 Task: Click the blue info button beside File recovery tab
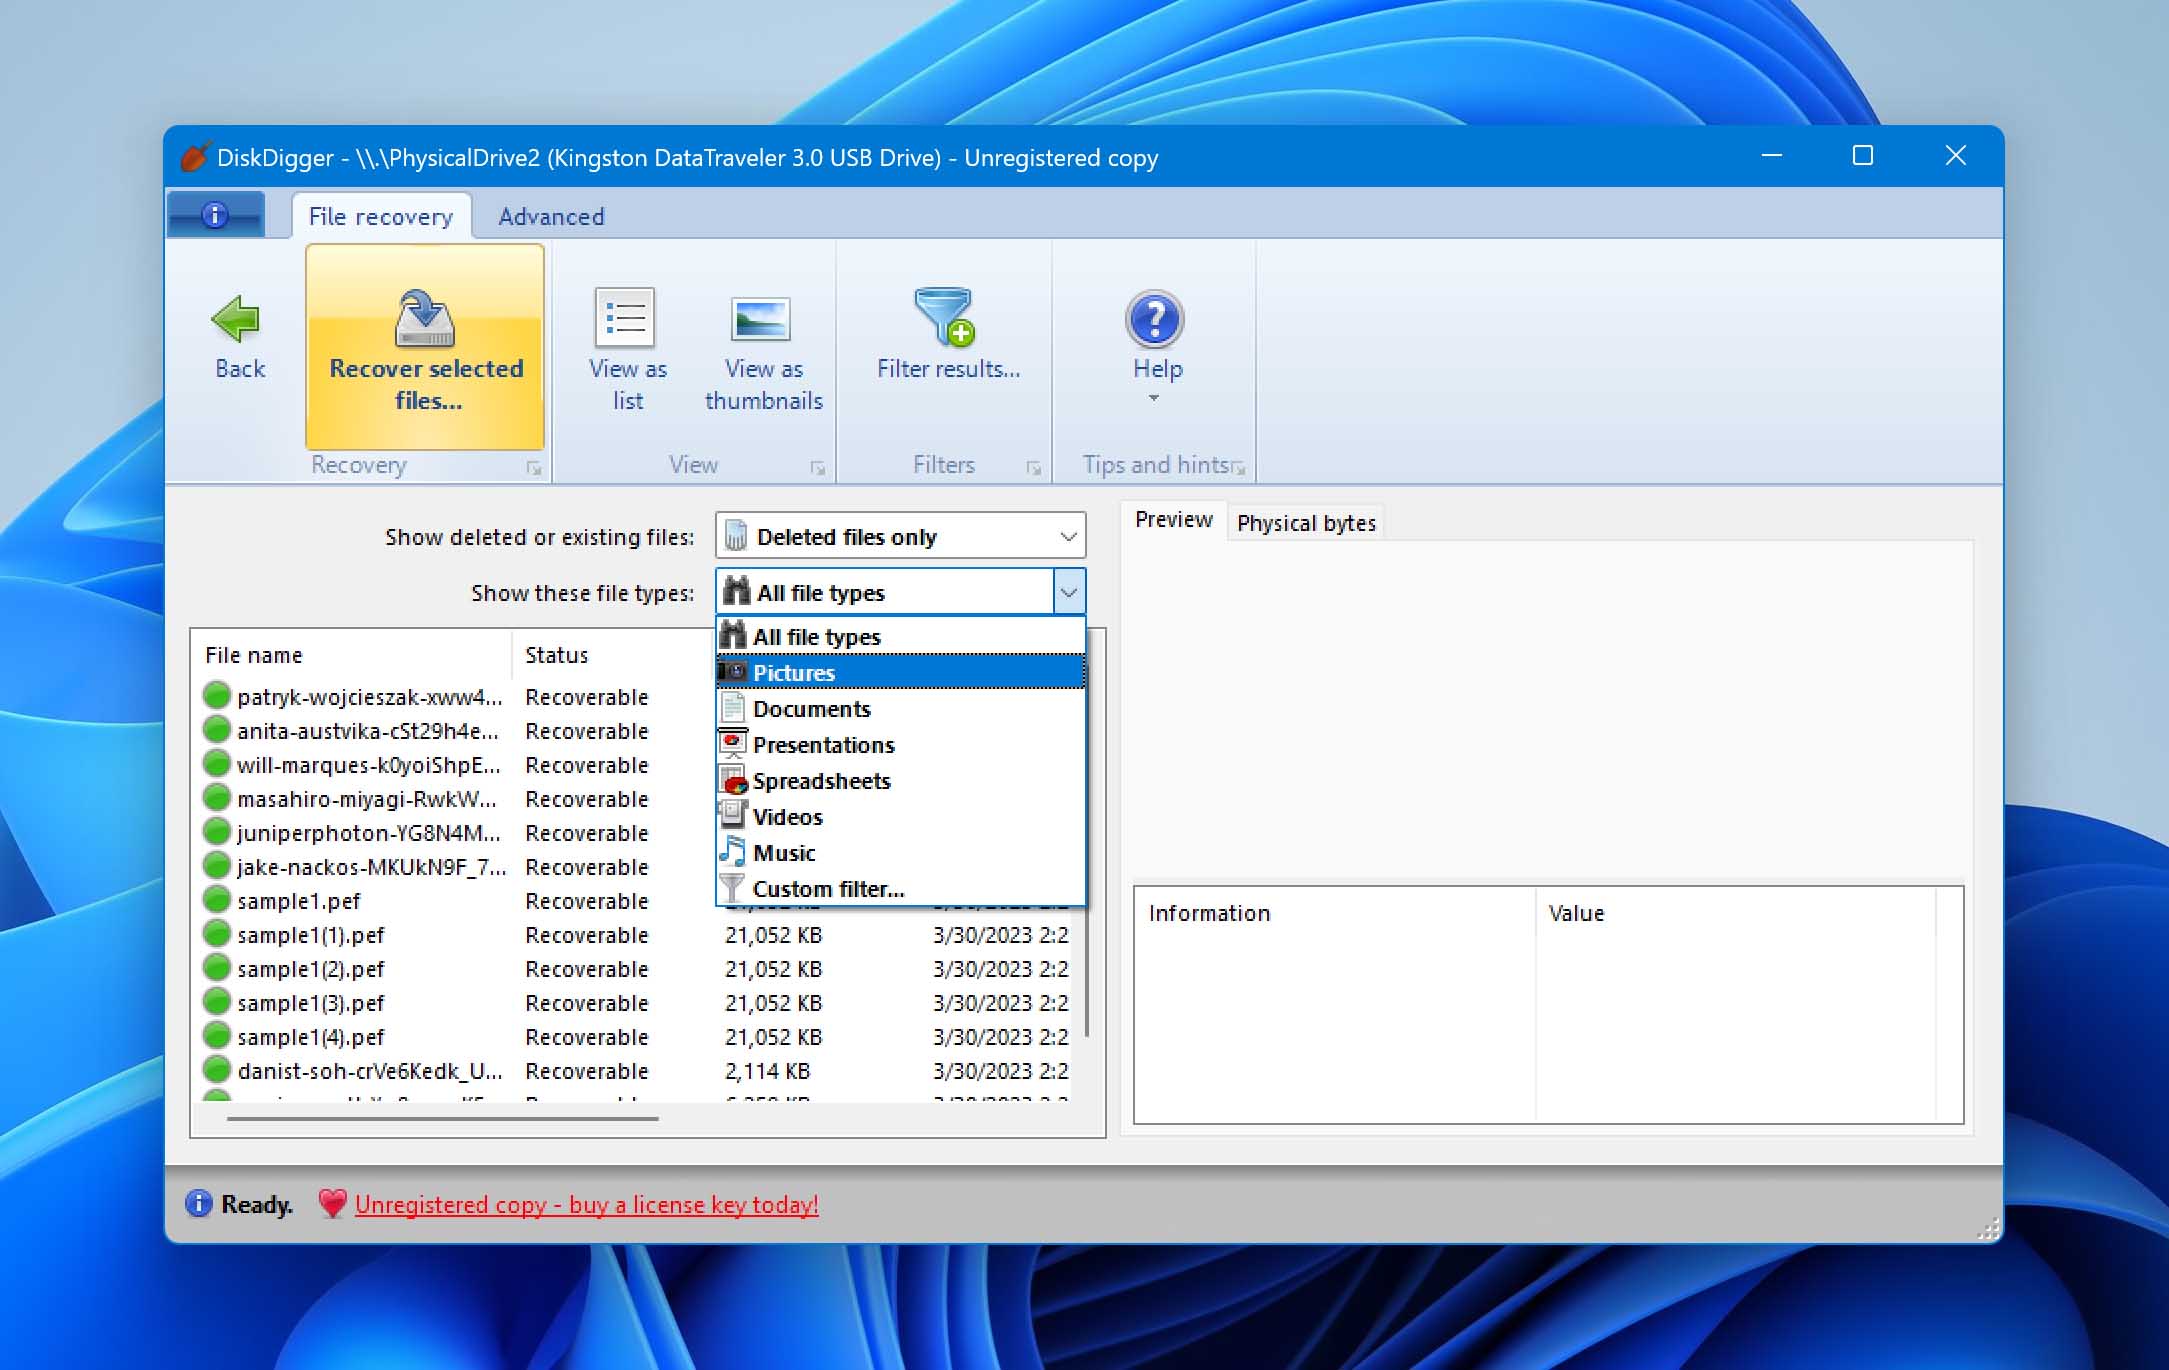tap(215, 214)
